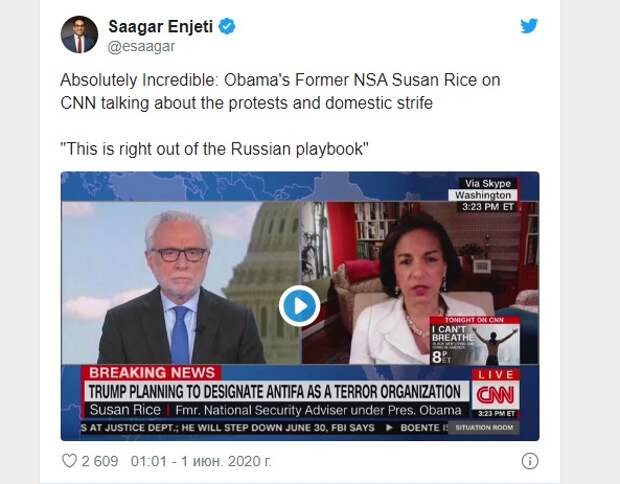
Task: Click the 2 609 likes count
Action: pyautogui.click(x=100, y=461)
